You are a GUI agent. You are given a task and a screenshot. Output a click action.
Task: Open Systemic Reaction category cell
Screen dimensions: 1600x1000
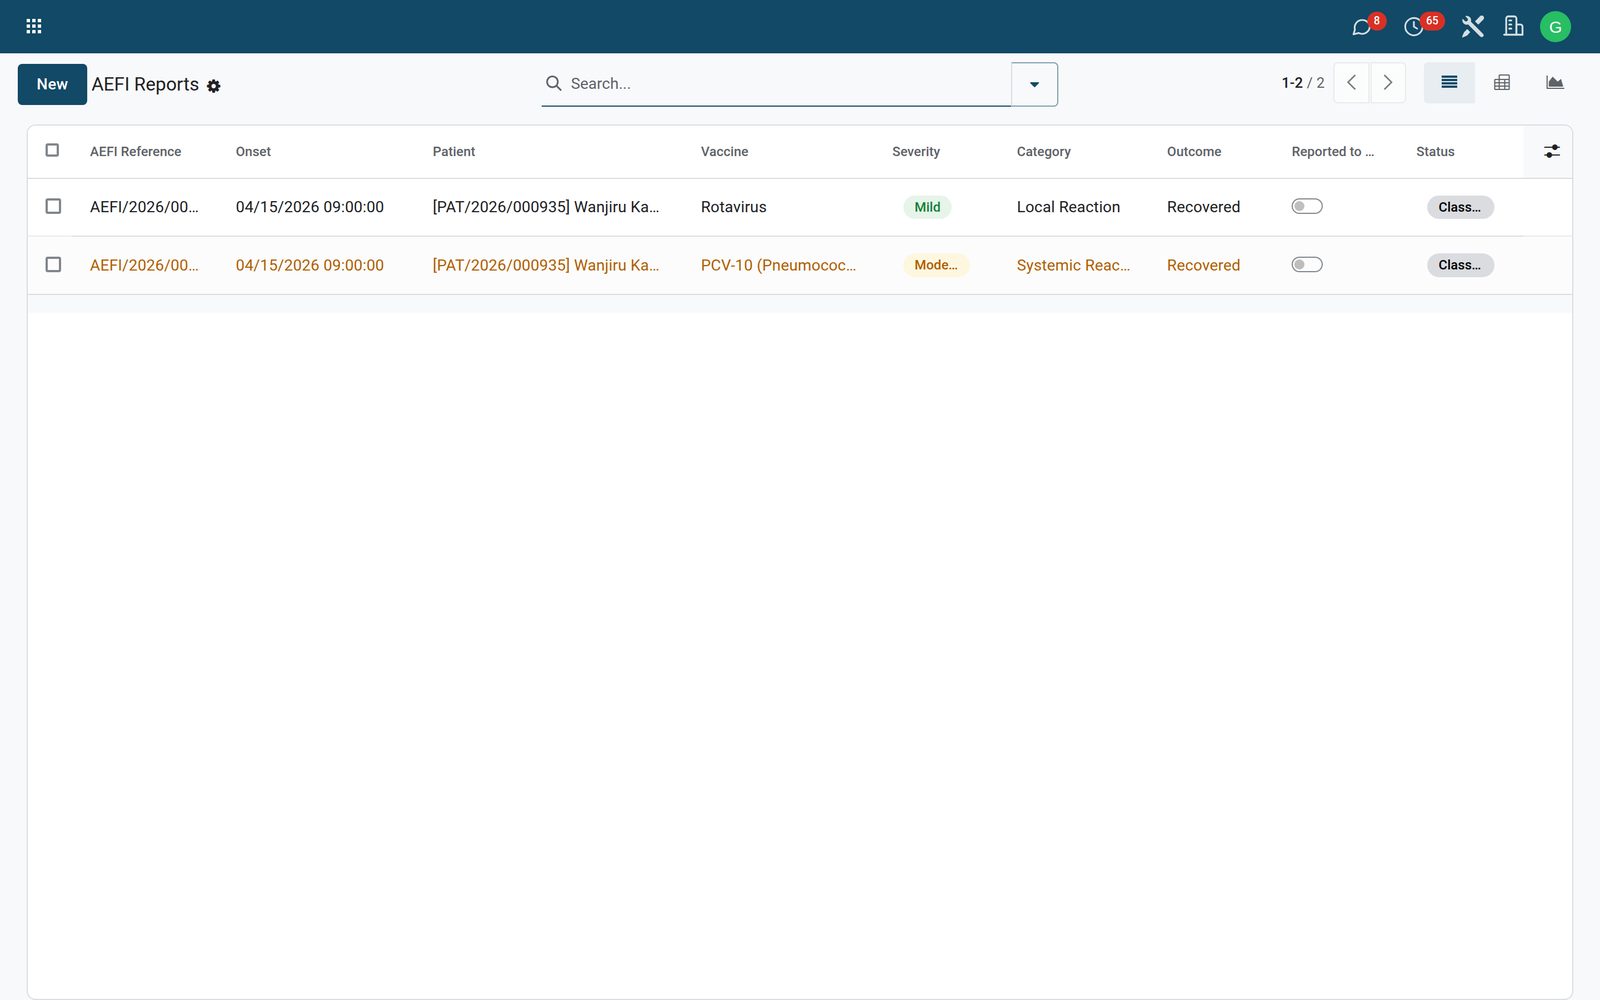(1073, 265)
